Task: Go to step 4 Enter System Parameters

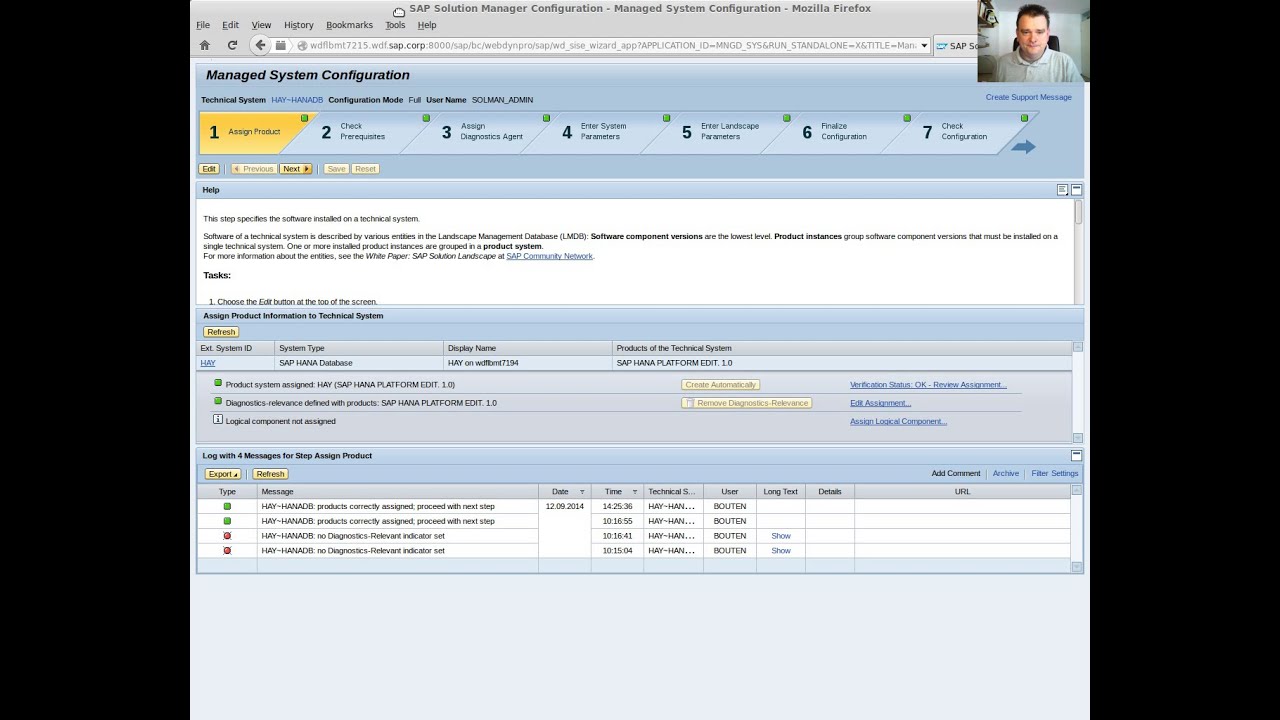Action: pos(602,132)
